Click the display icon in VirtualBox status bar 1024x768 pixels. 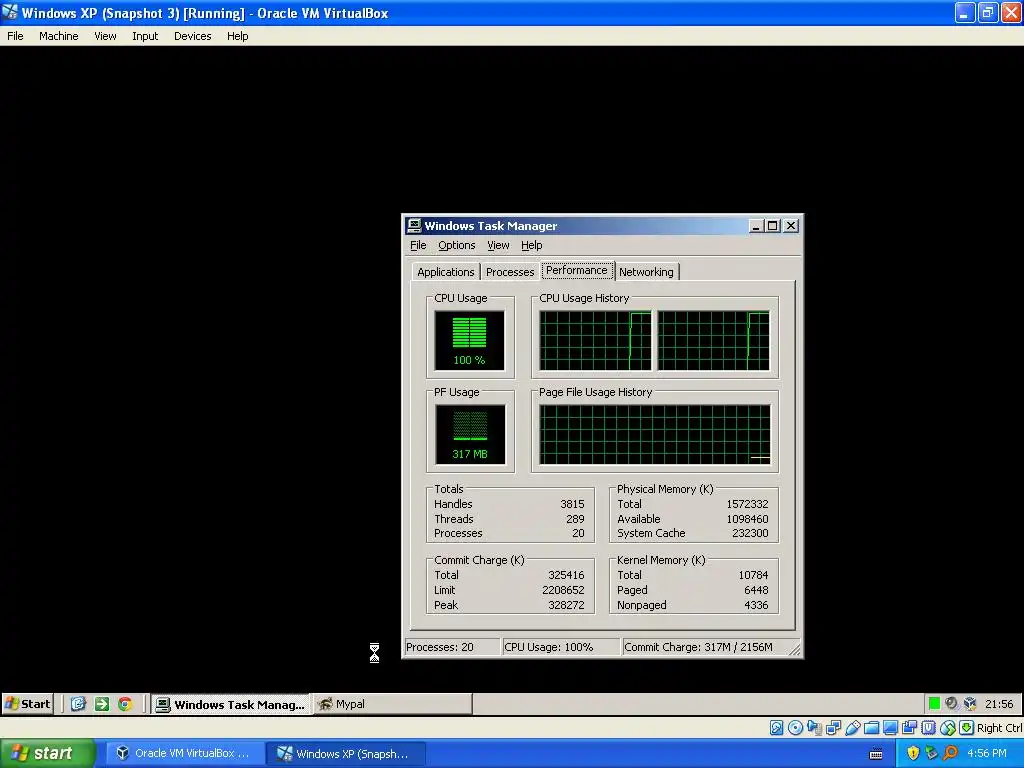coord(890,728)
